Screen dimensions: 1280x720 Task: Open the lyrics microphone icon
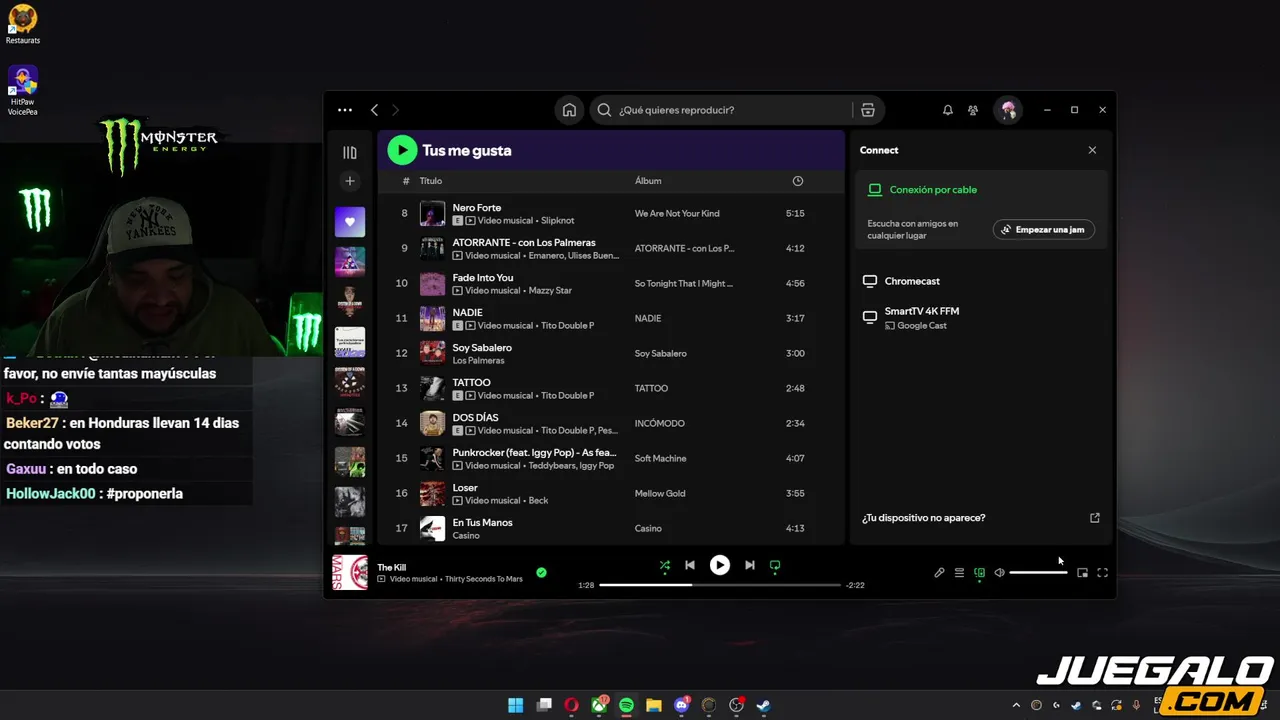(939, 573)
